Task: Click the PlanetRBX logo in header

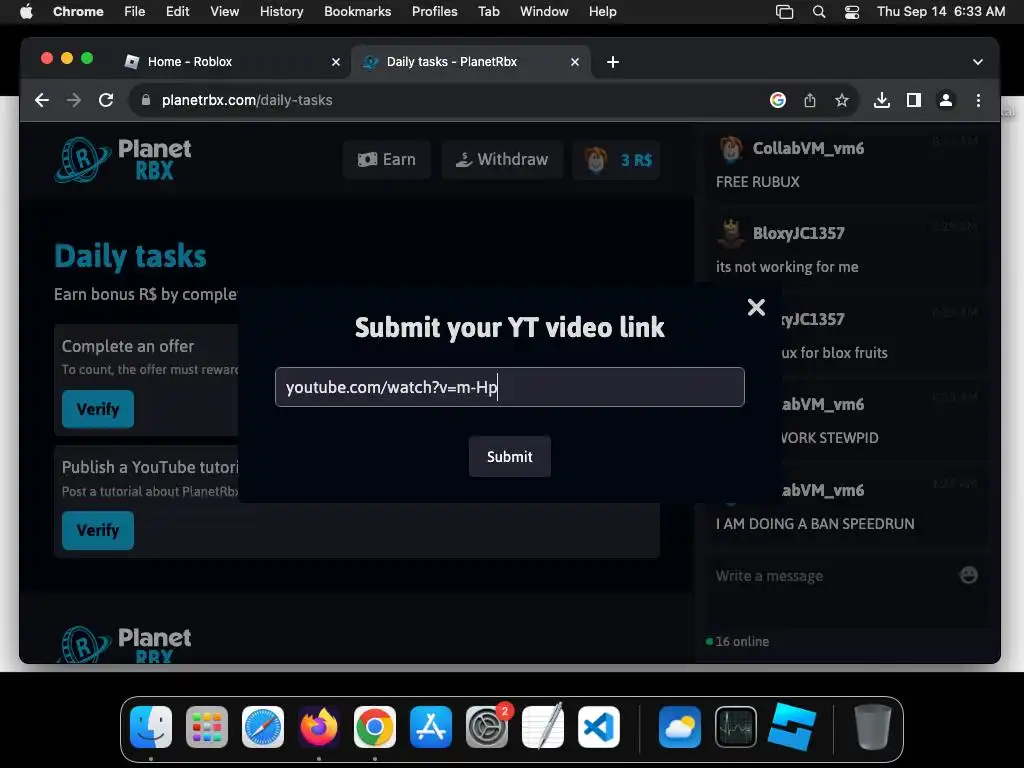Action: pos(123,159)
